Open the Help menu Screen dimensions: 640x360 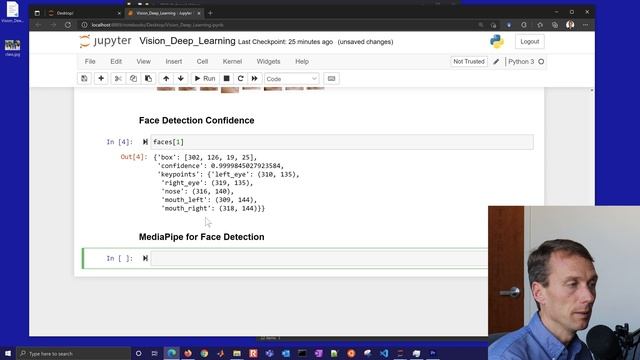(x=302, y=62)
